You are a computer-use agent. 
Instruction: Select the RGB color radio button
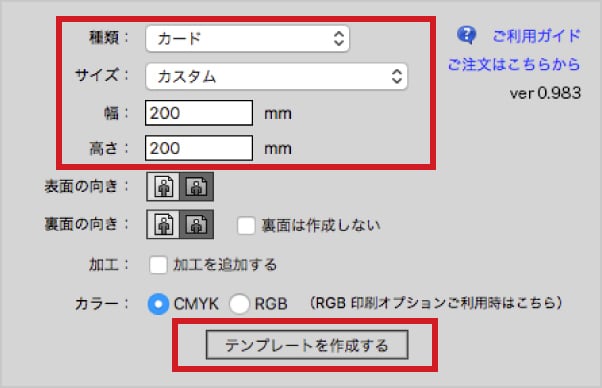[239, 304]
